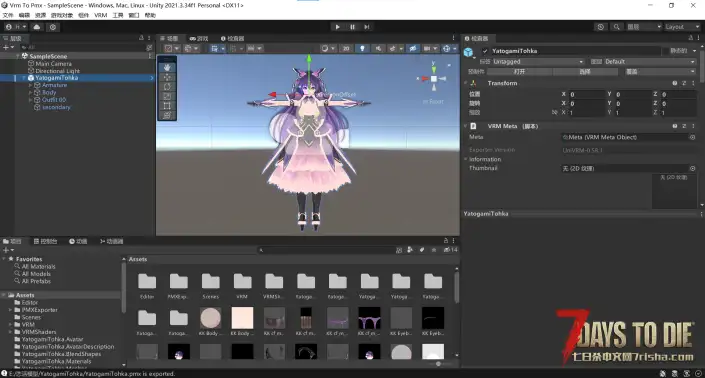Open version control settings icon in top toolbar
Viewport: 705px width, 378px height.
pos(53,27)
